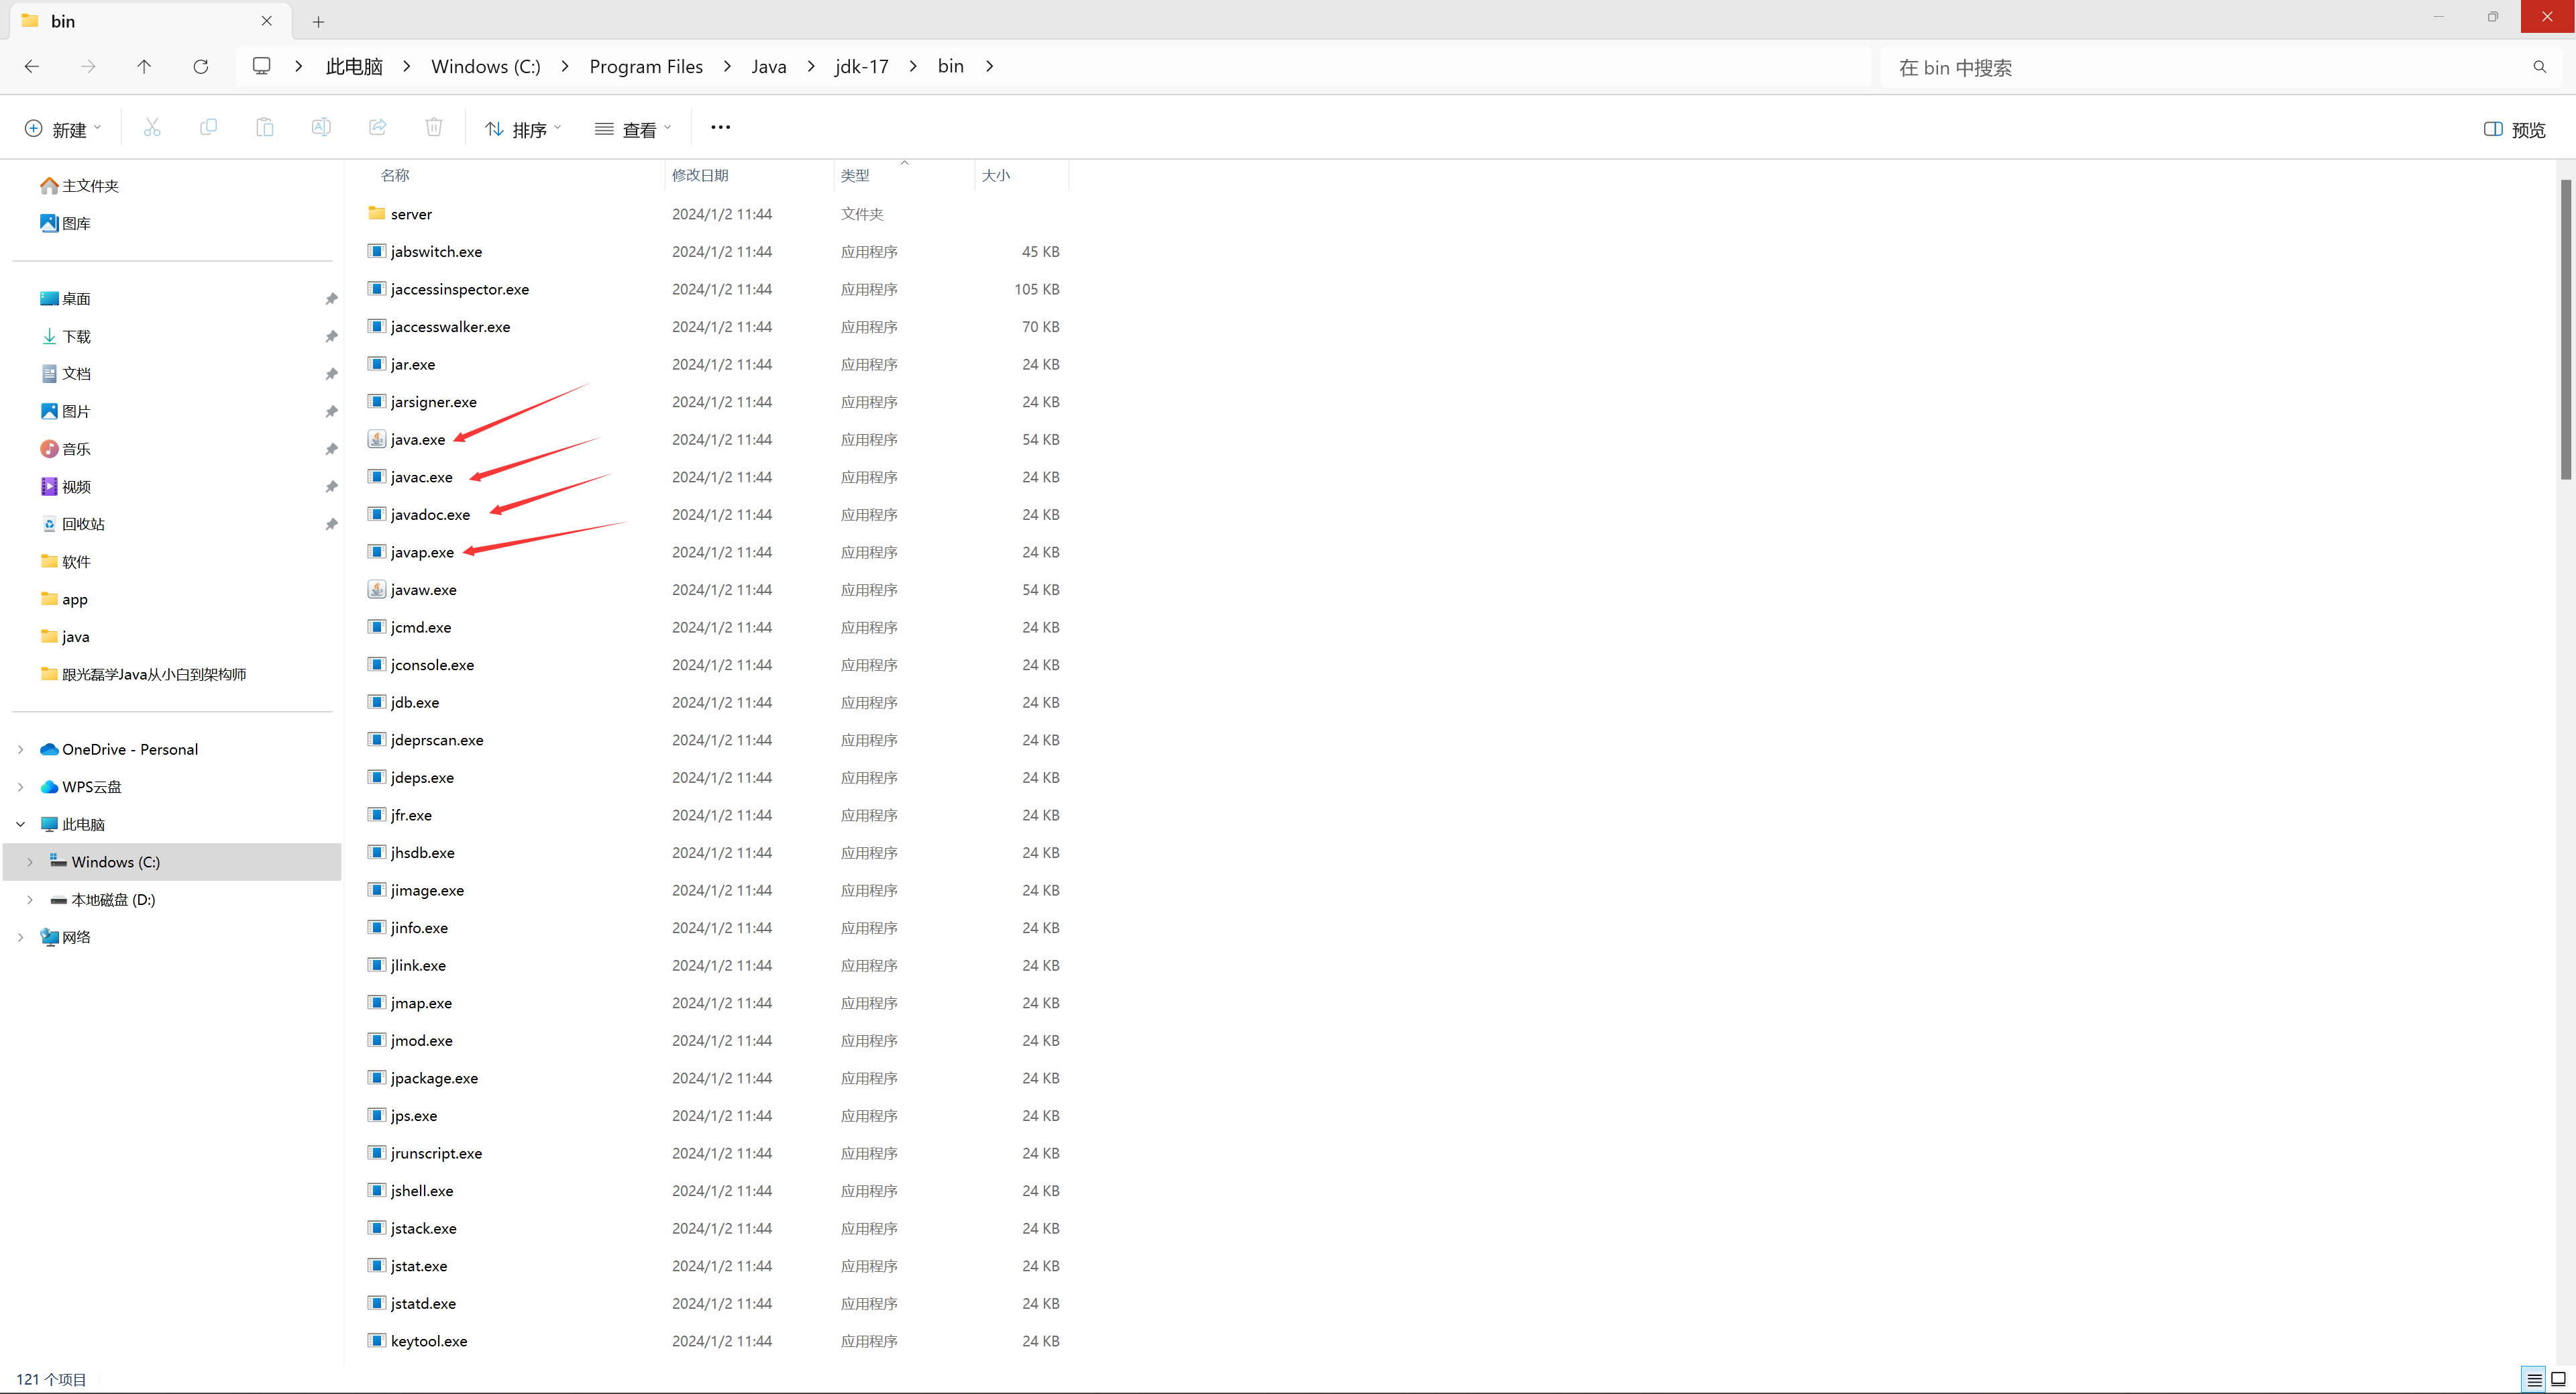
Task: Open the Sort (排序) dropdown
Action: 523,129
